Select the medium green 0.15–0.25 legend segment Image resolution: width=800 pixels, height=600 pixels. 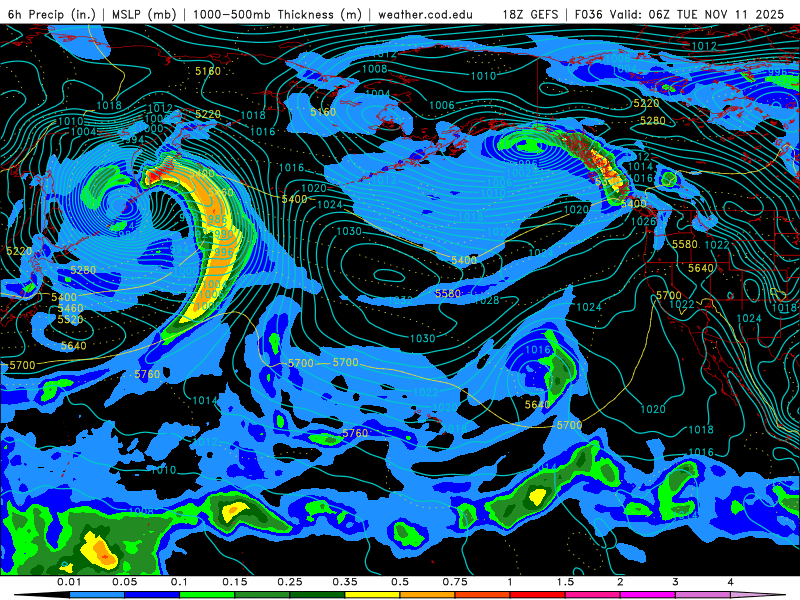pos(262,595)
